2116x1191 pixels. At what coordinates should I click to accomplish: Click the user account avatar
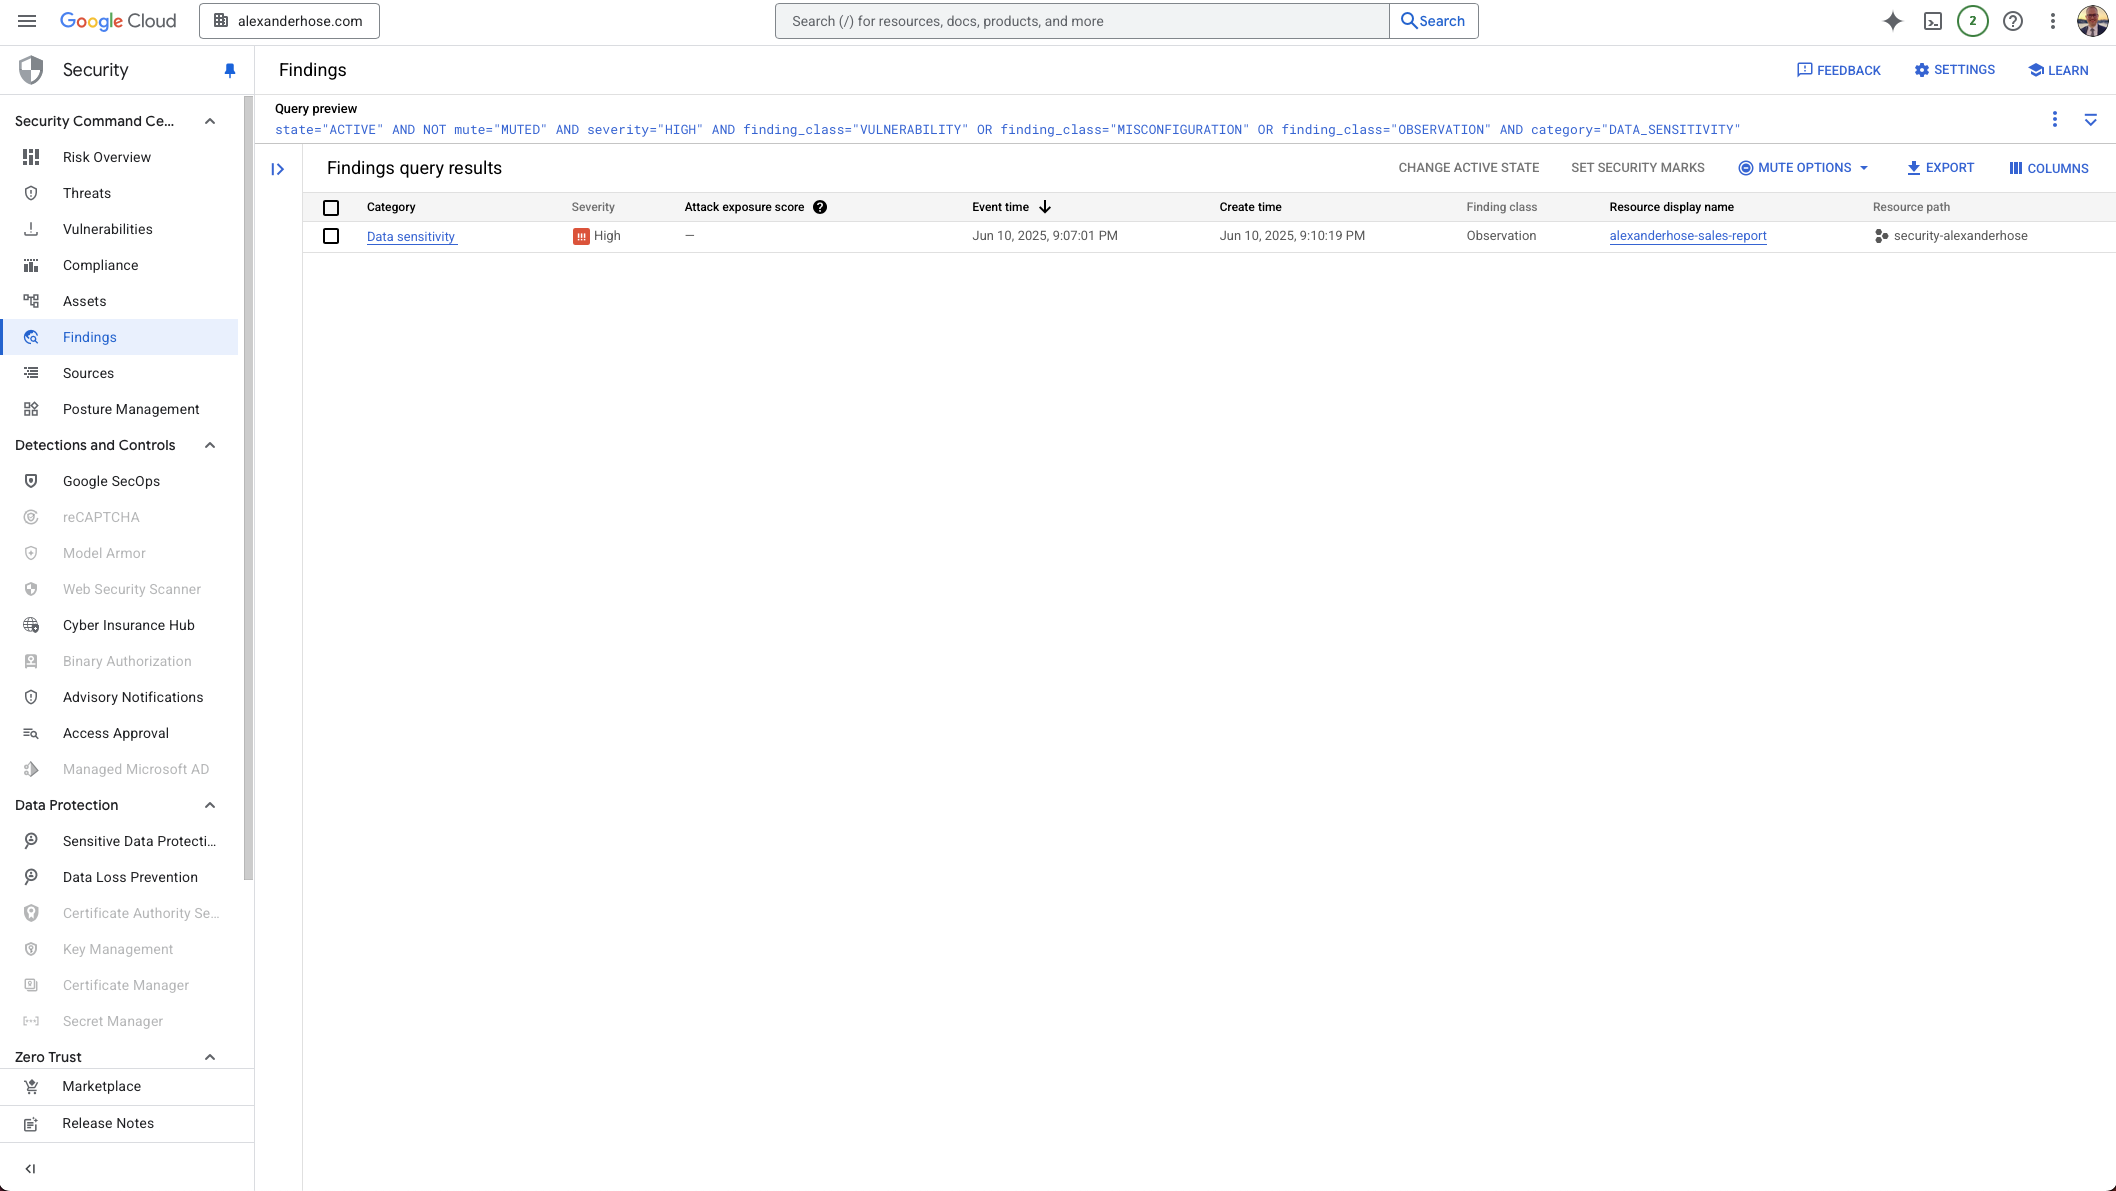click(2092, 21)
